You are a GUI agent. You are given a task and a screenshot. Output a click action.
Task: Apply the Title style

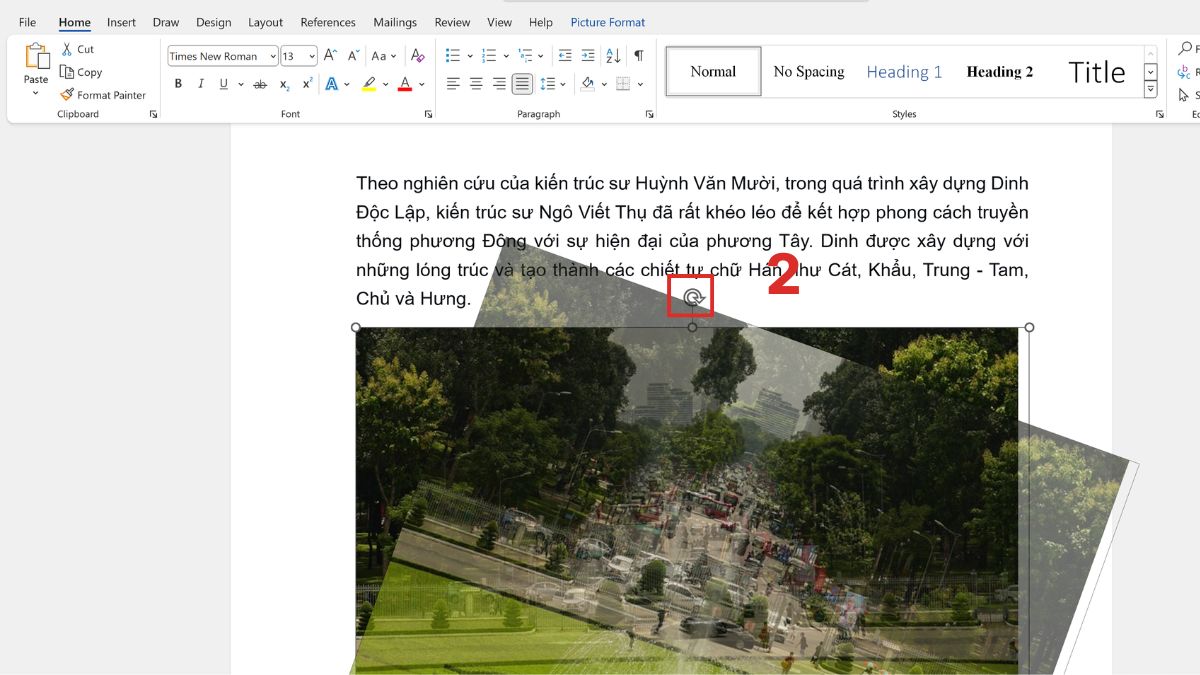tap(1096, 71)
